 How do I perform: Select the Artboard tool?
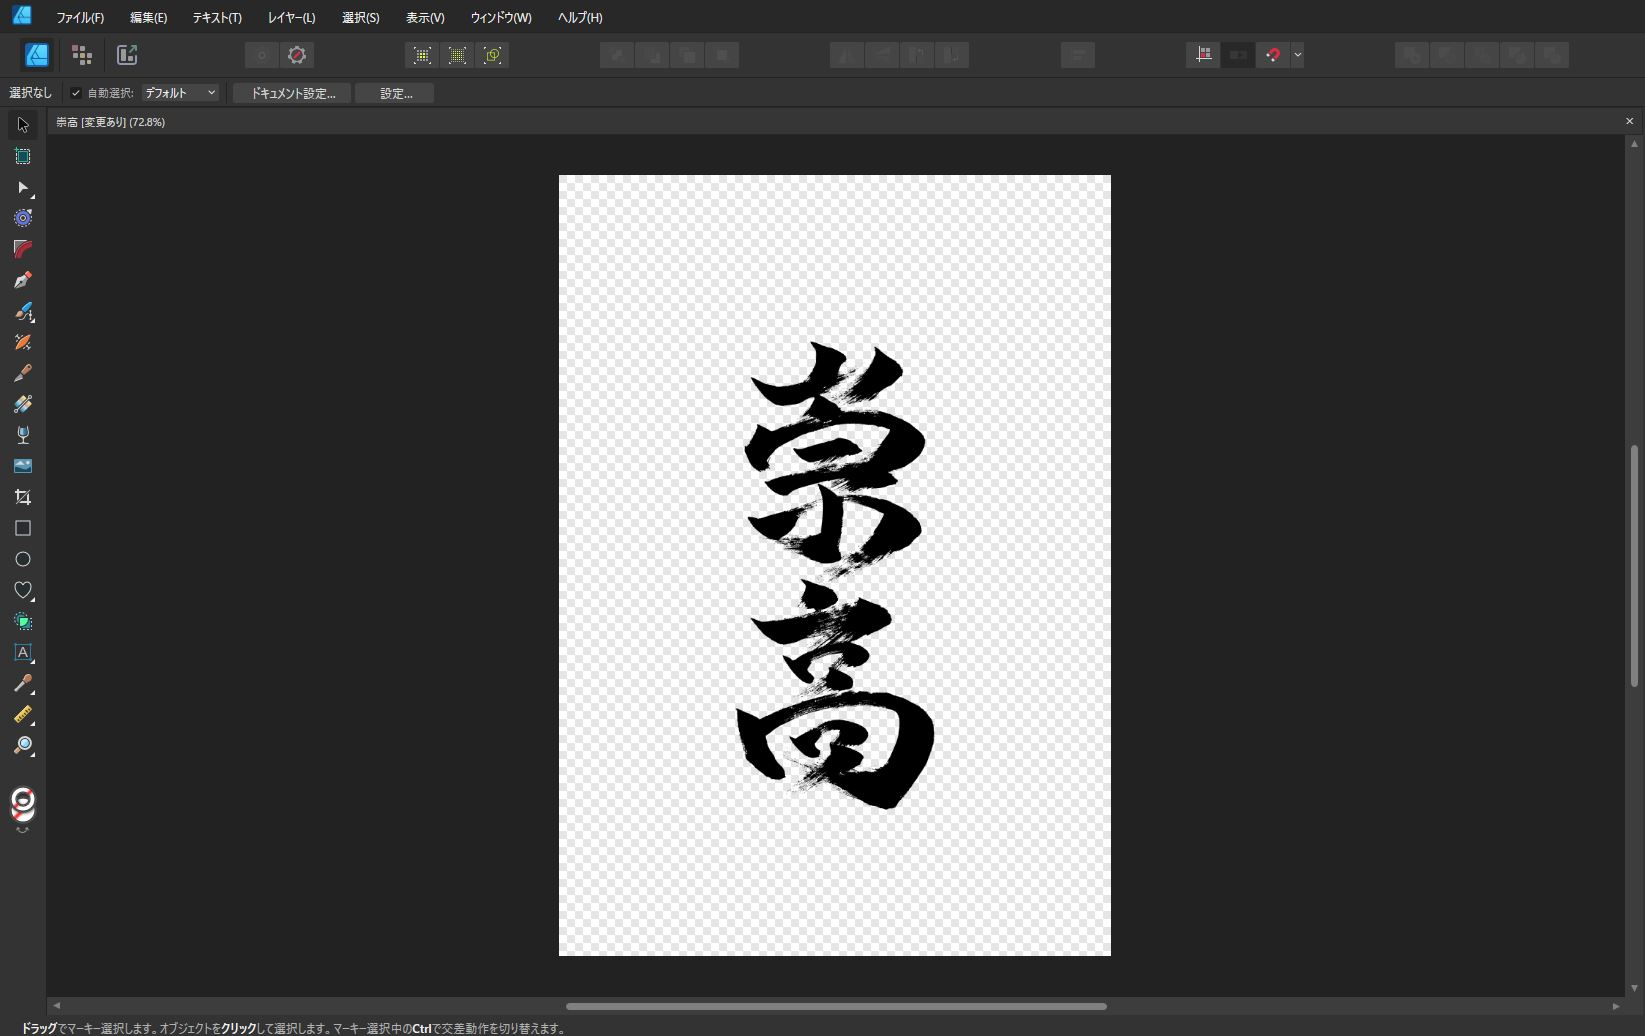[x=23, y=156]
